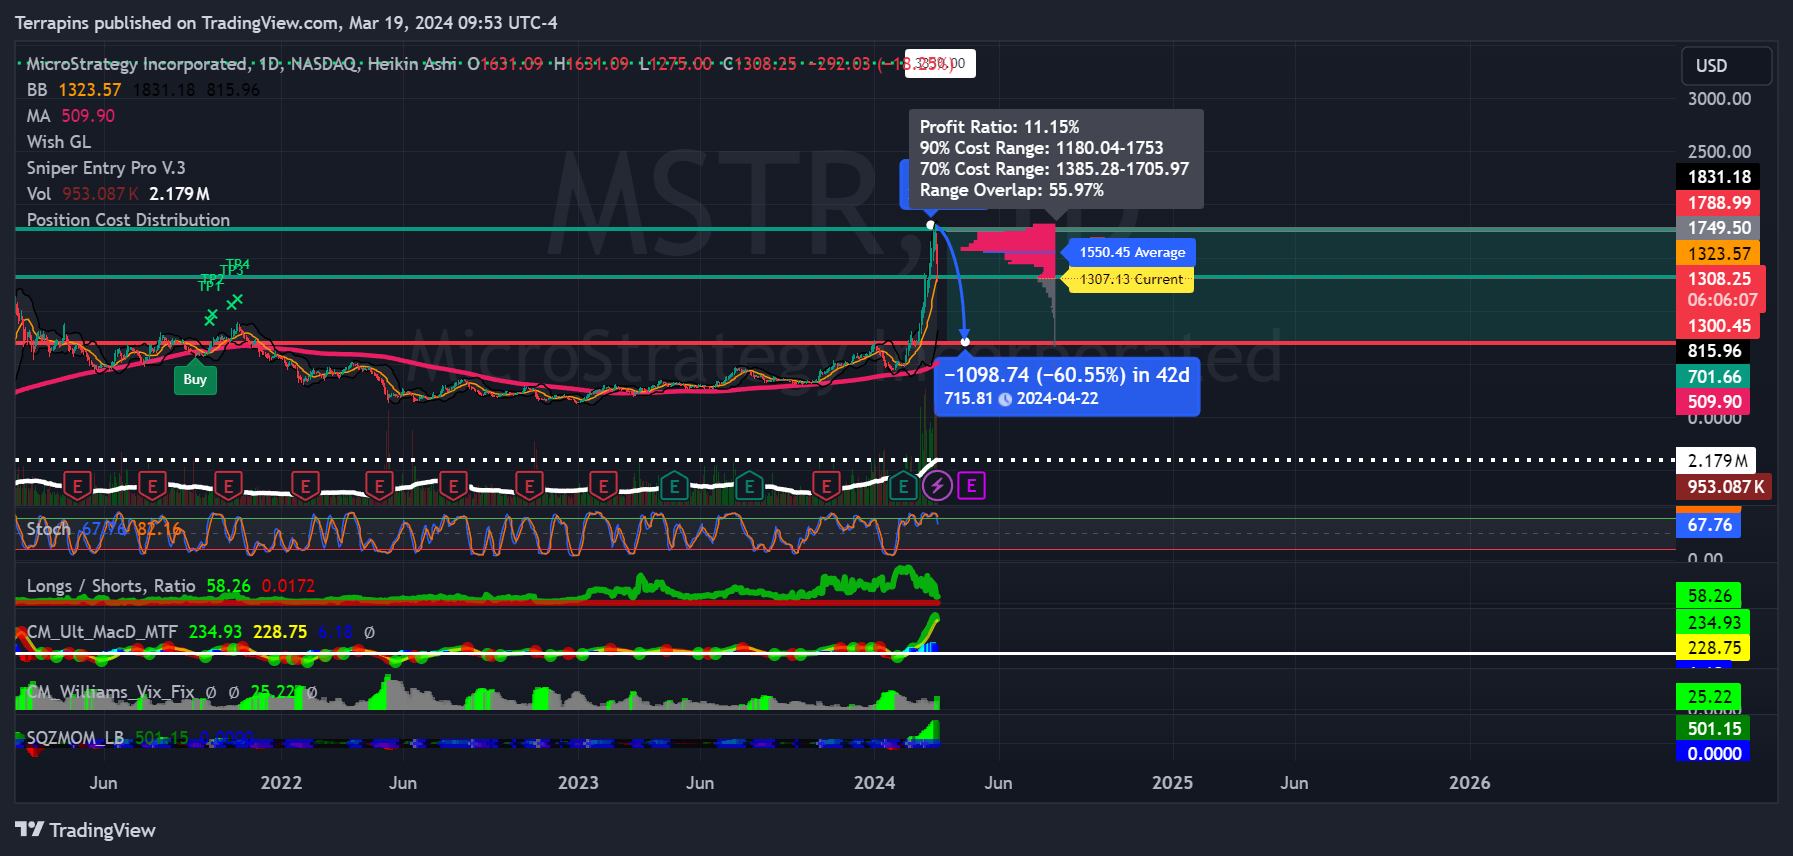Click the green Buy signal label
The height and width of the screenshot is (856, 1793).
coord(195,379)
